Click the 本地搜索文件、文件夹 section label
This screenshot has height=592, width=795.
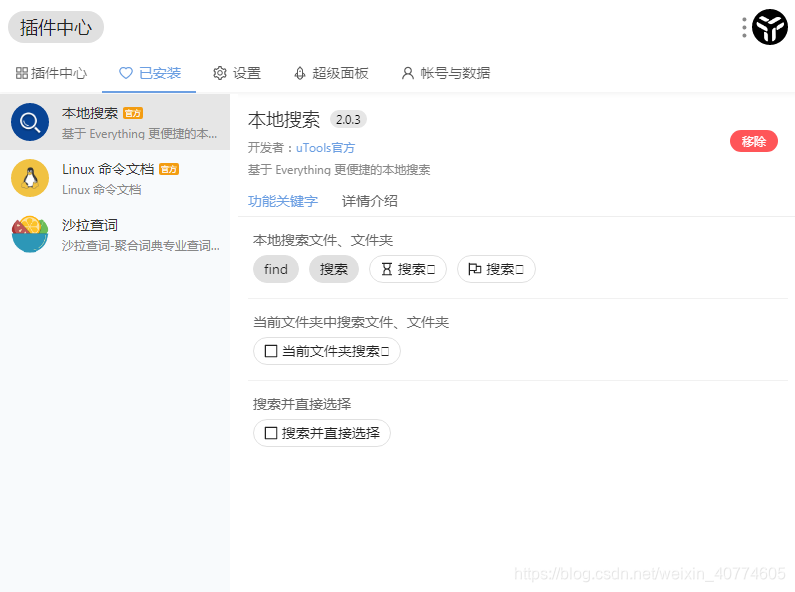(x=323, y=240)
